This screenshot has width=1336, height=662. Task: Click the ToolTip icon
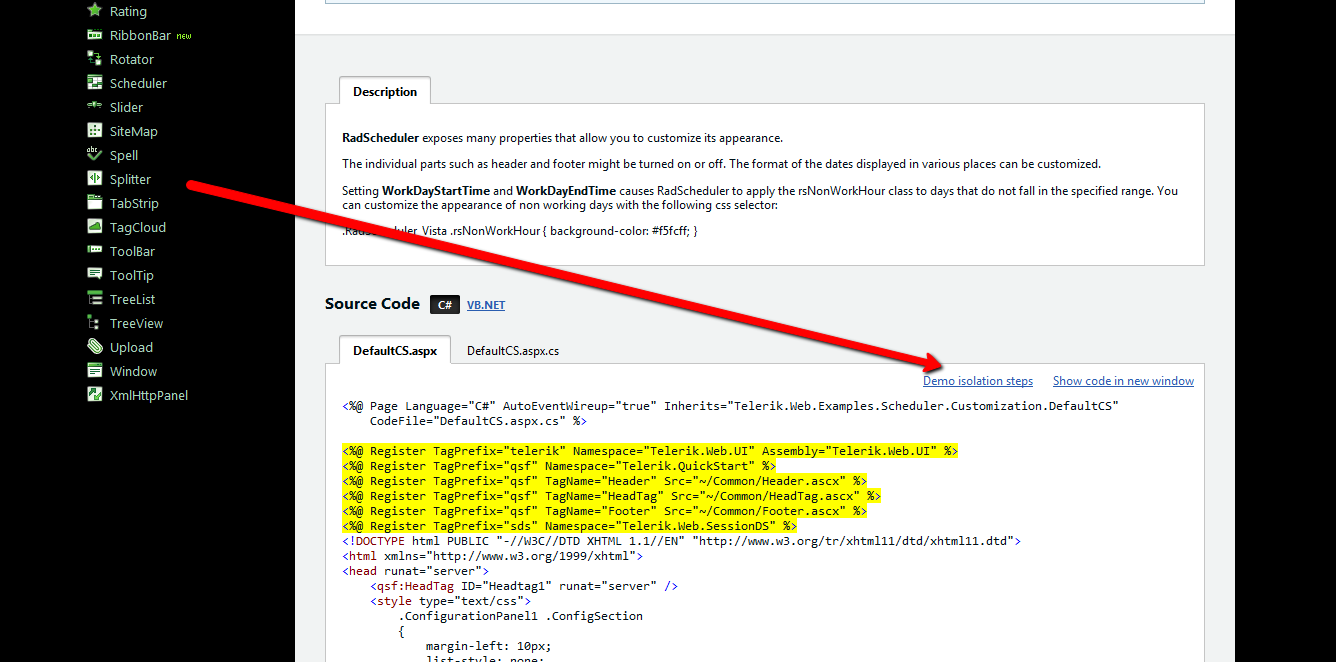[95, 275]
